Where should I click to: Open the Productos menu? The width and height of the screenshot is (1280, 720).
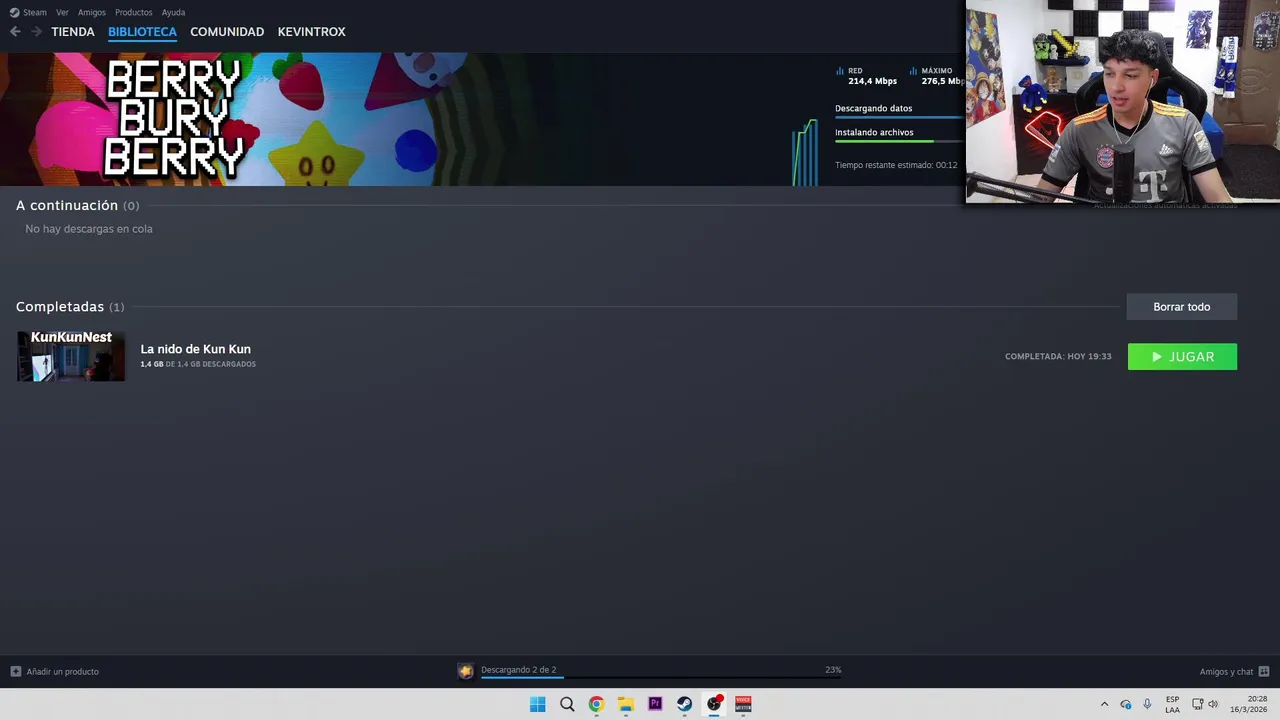point(133,12)
